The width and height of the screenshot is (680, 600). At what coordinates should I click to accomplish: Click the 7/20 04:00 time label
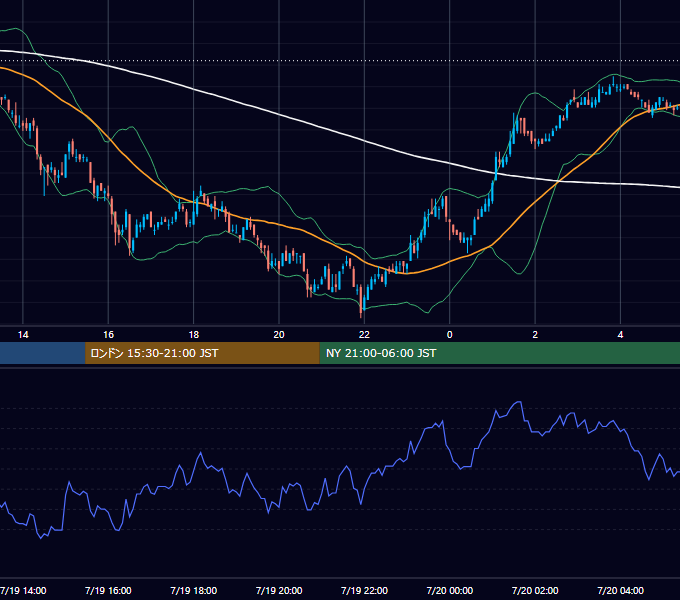tap(621, 590)
